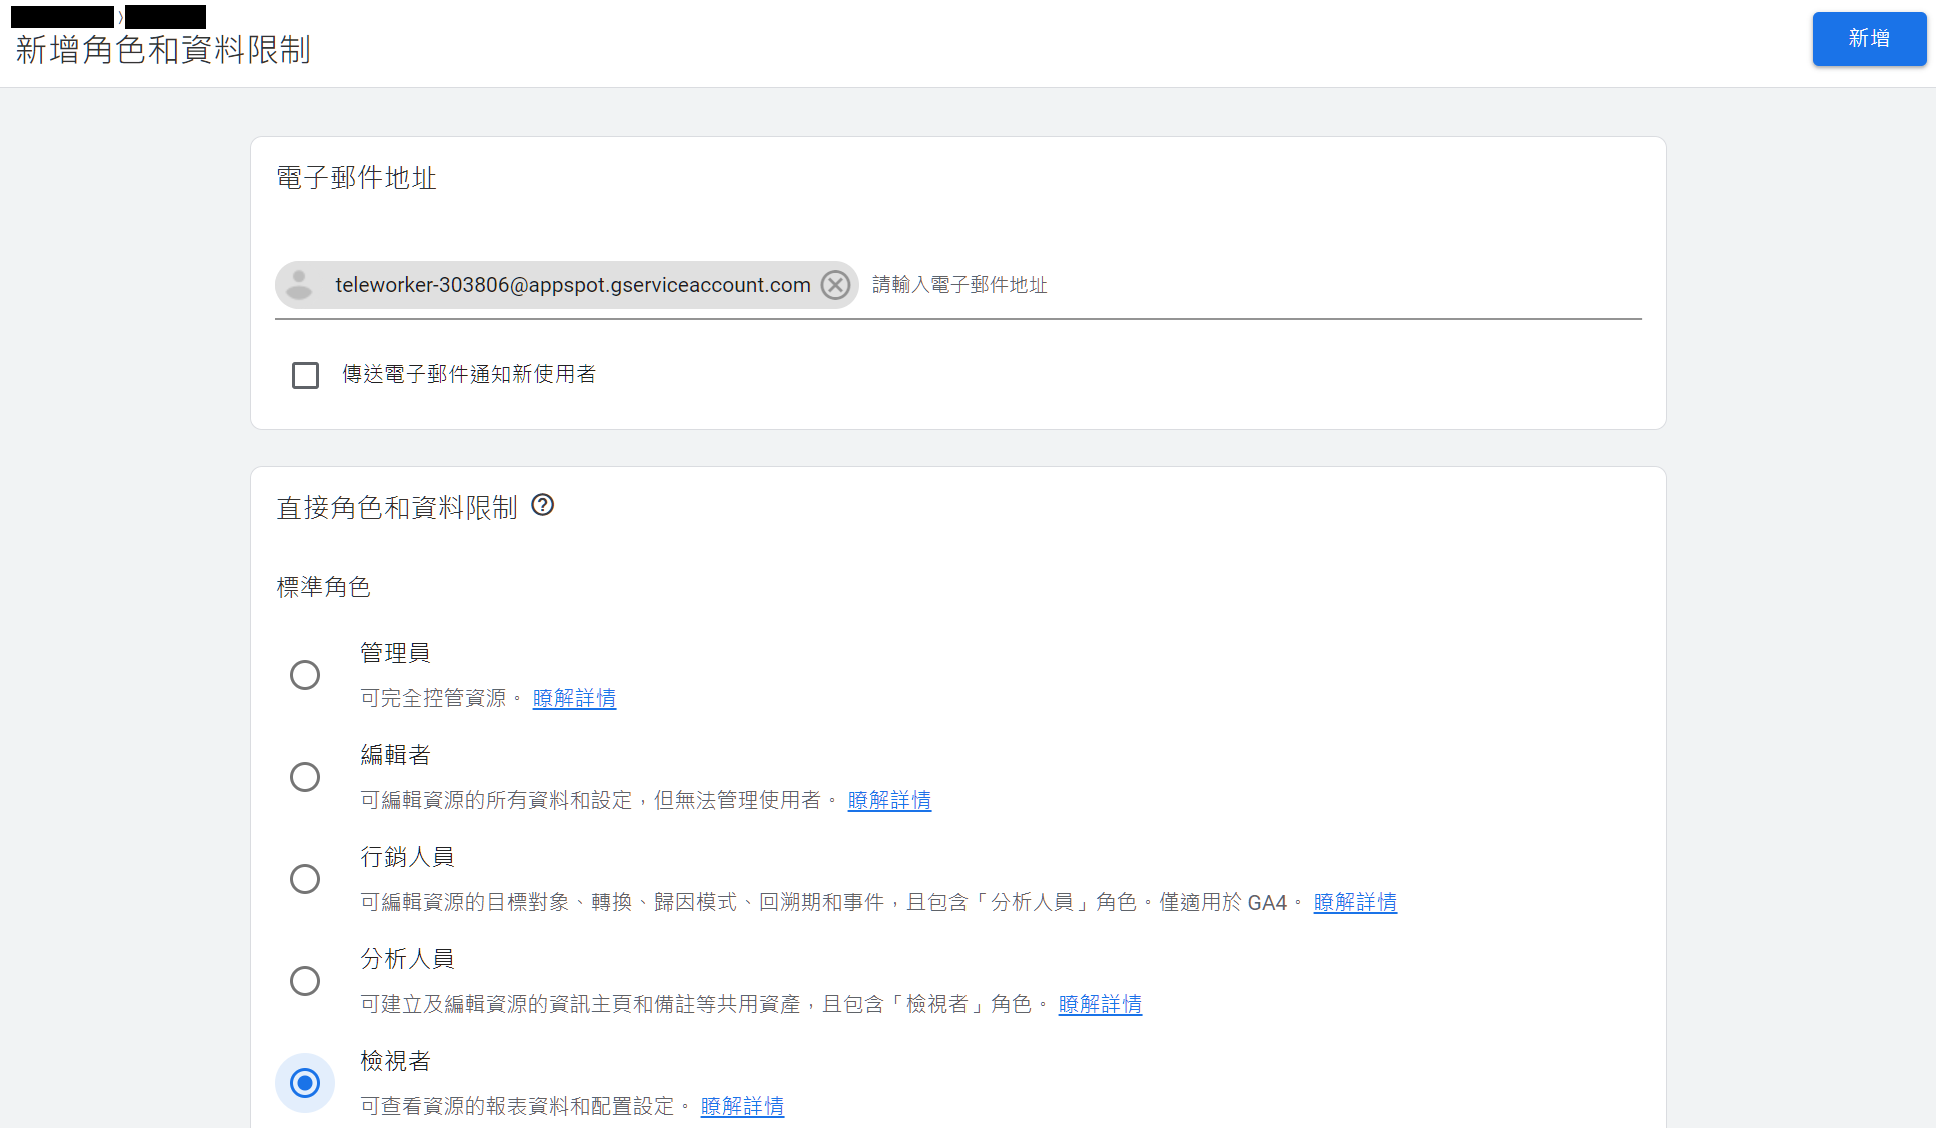Screen dimensions: 1936x1128
Task: Open 瞭解詳情 link for 分析人員
Action: (1100, 1004)
